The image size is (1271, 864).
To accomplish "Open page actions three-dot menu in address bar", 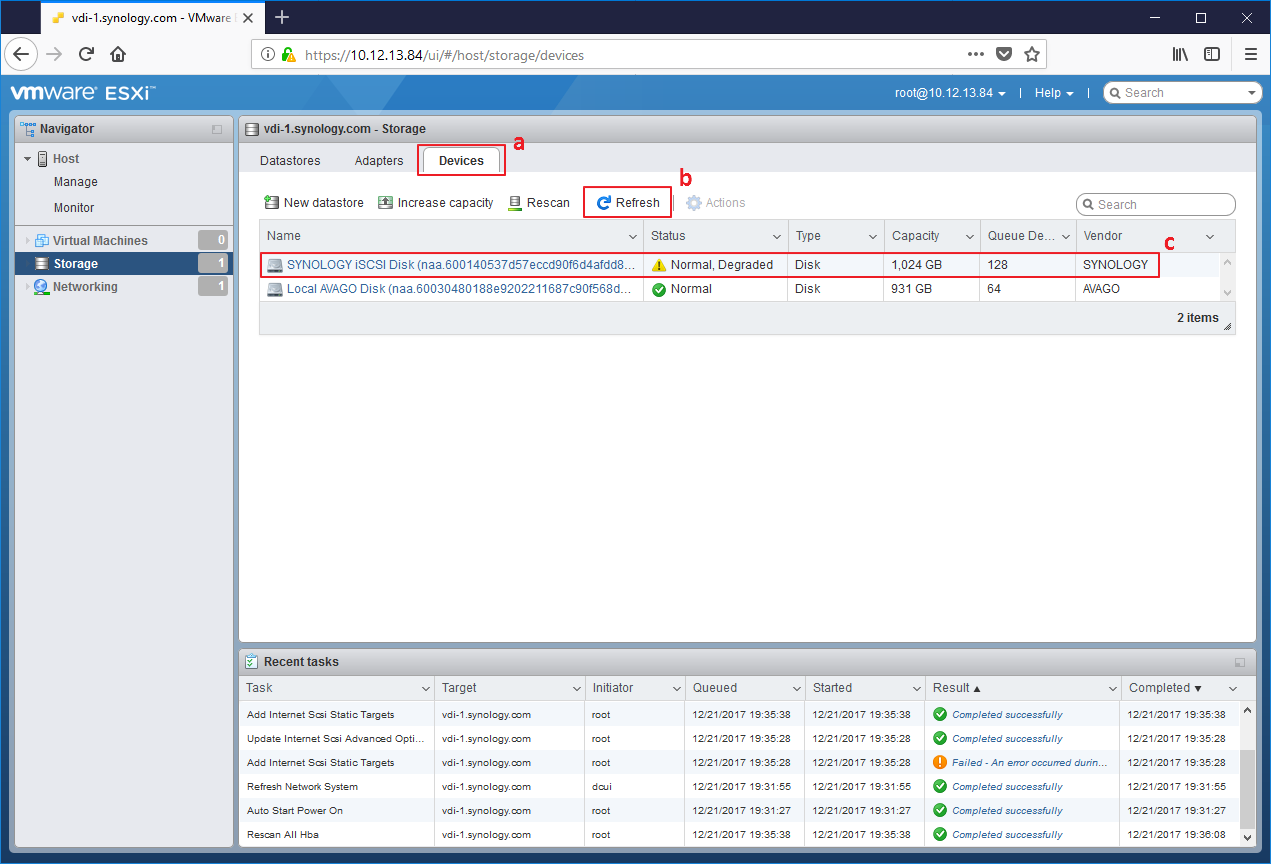I will (x=976, y=55).
